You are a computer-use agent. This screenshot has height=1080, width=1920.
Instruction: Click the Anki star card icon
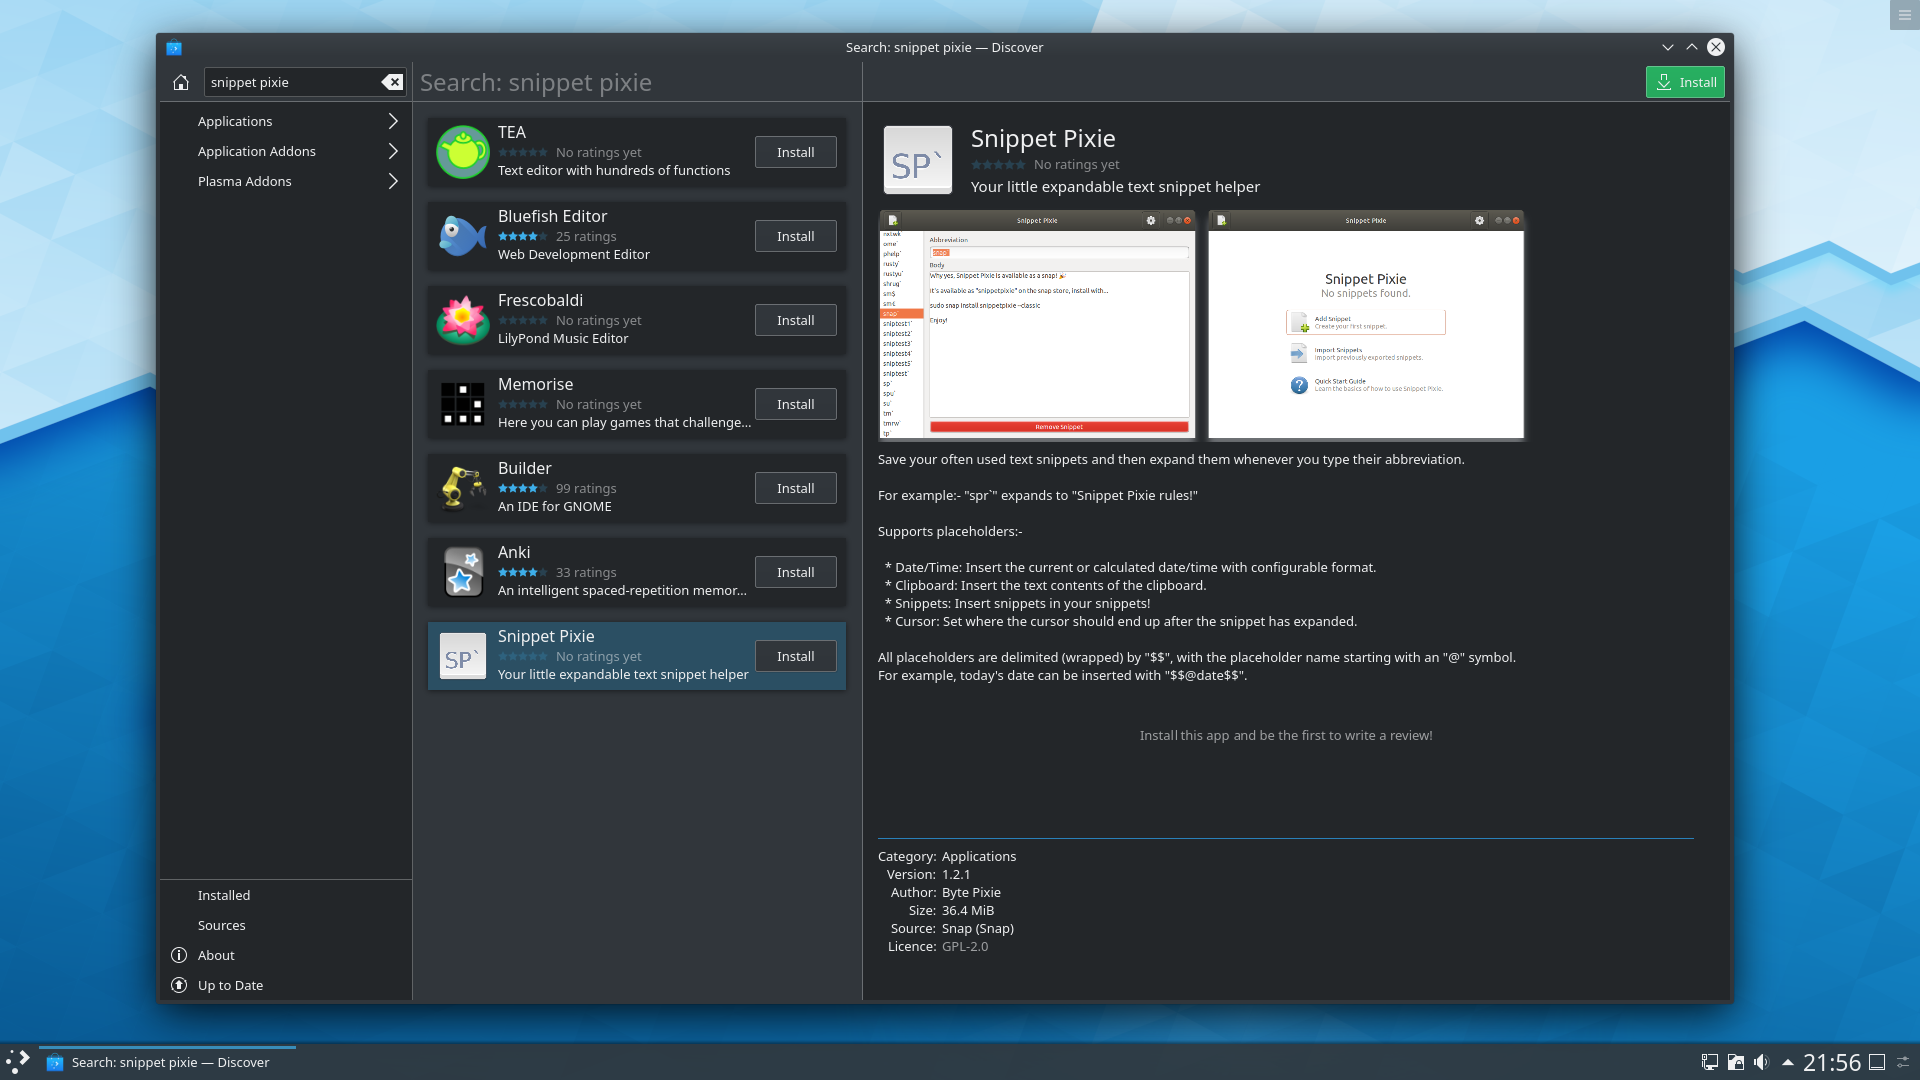[x=463, y=572]
